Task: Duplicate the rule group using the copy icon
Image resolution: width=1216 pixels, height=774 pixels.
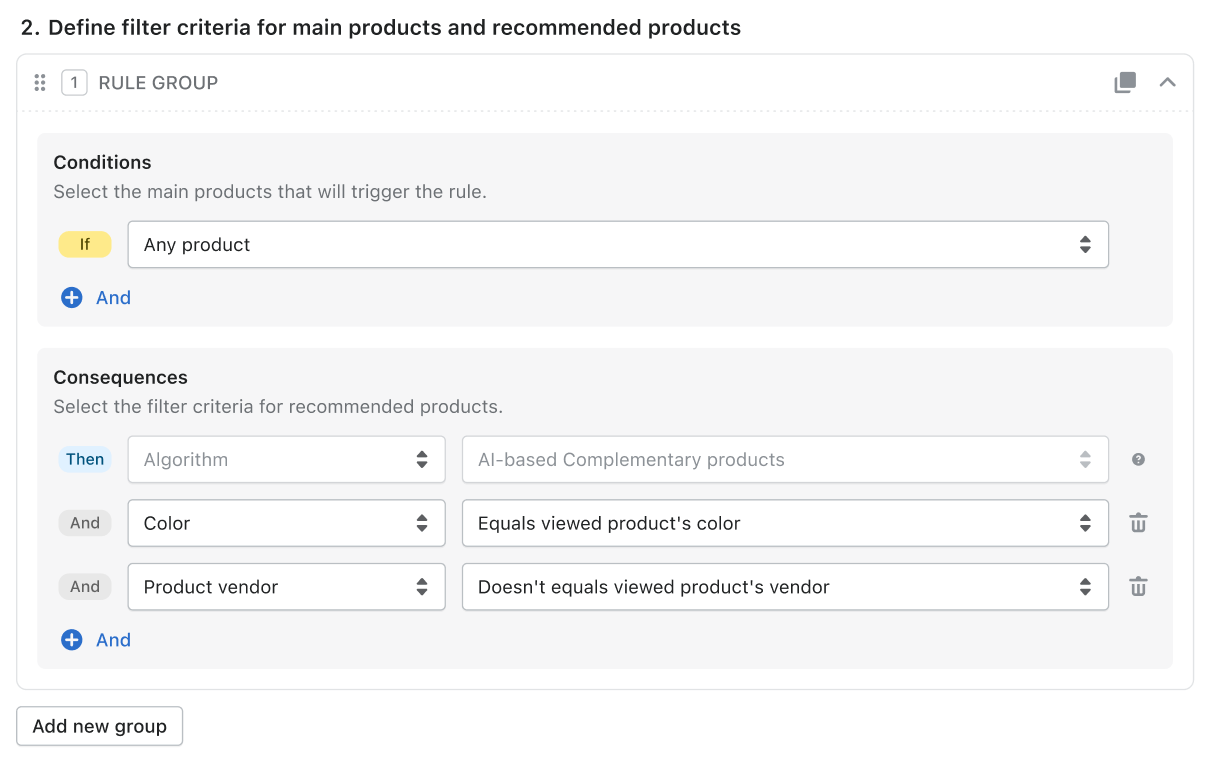Action: [x=1124, y=82]
